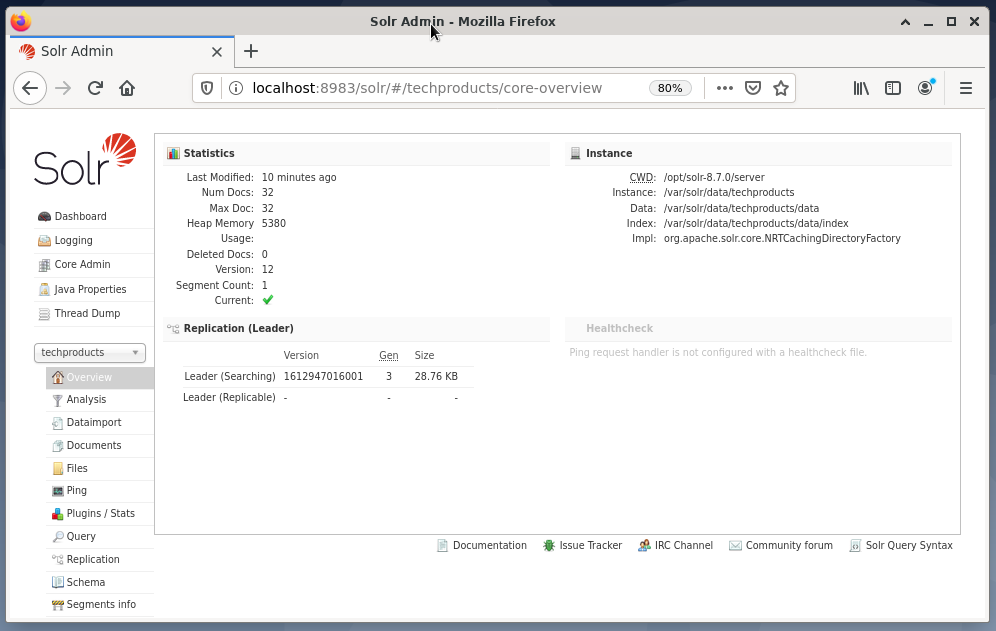Click the Solr logo
Viewport: 996px width, 631px height.
[85, 160]
